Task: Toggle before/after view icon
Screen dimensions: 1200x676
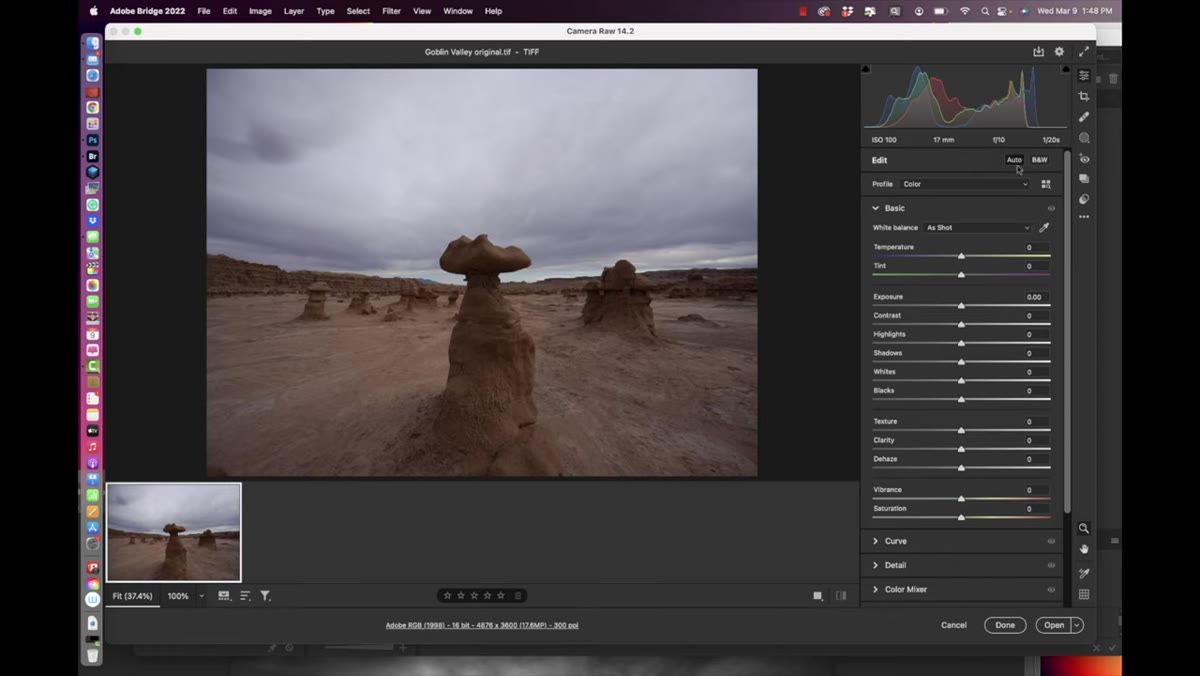Action: click(841, 596)
